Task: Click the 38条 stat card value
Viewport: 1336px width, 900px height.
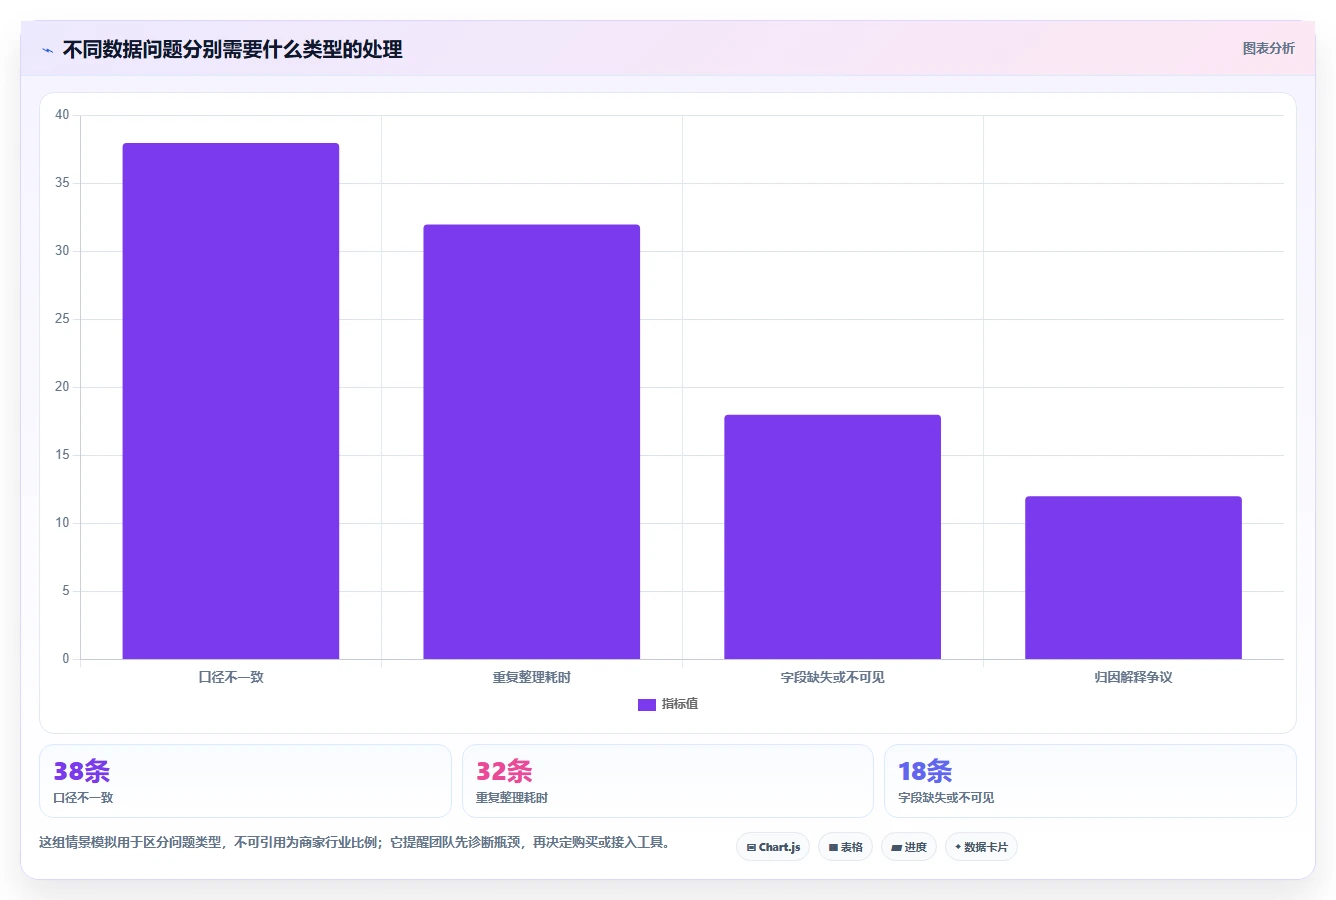Action: click(82, 771)
